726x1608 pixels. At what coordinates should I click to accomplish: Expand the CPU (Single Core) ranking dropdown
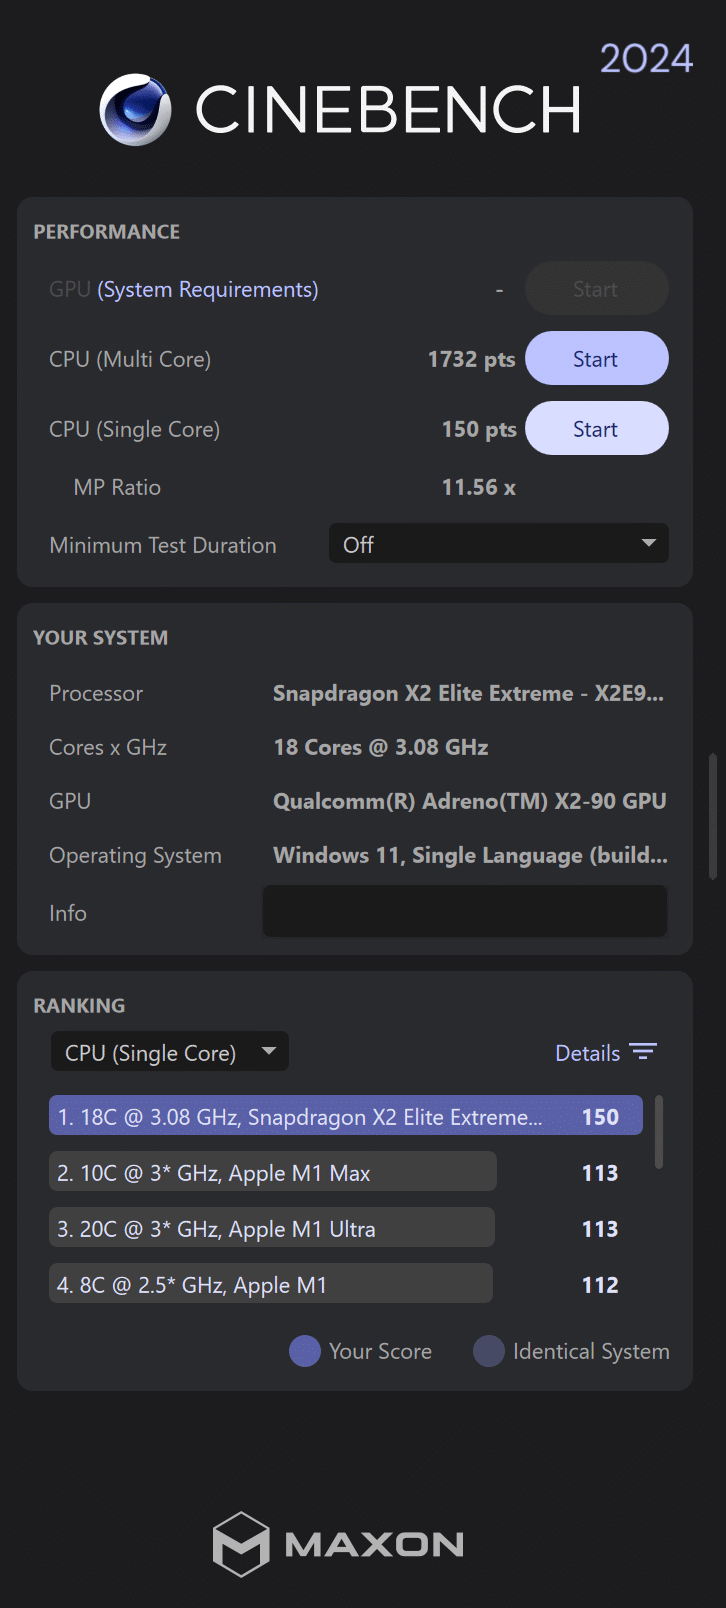(x=169, y=1052)
